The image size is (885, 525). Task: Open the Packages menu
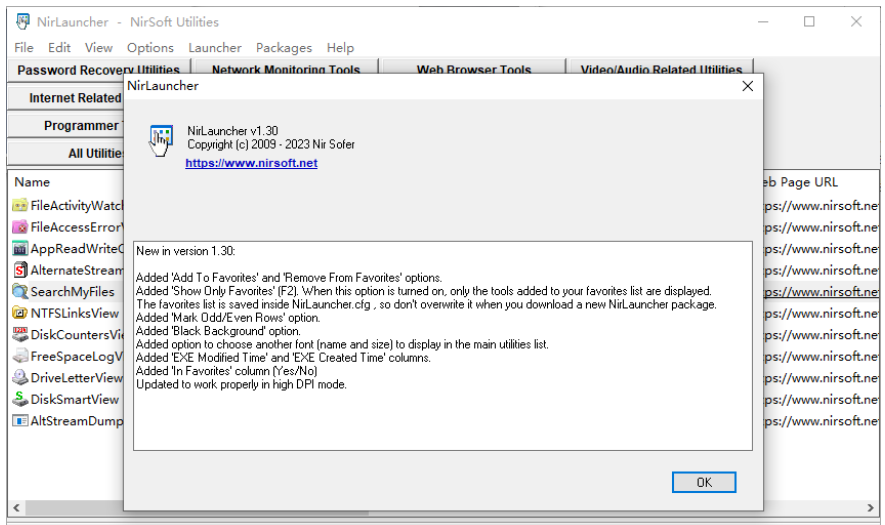click(x=284, y=47)
